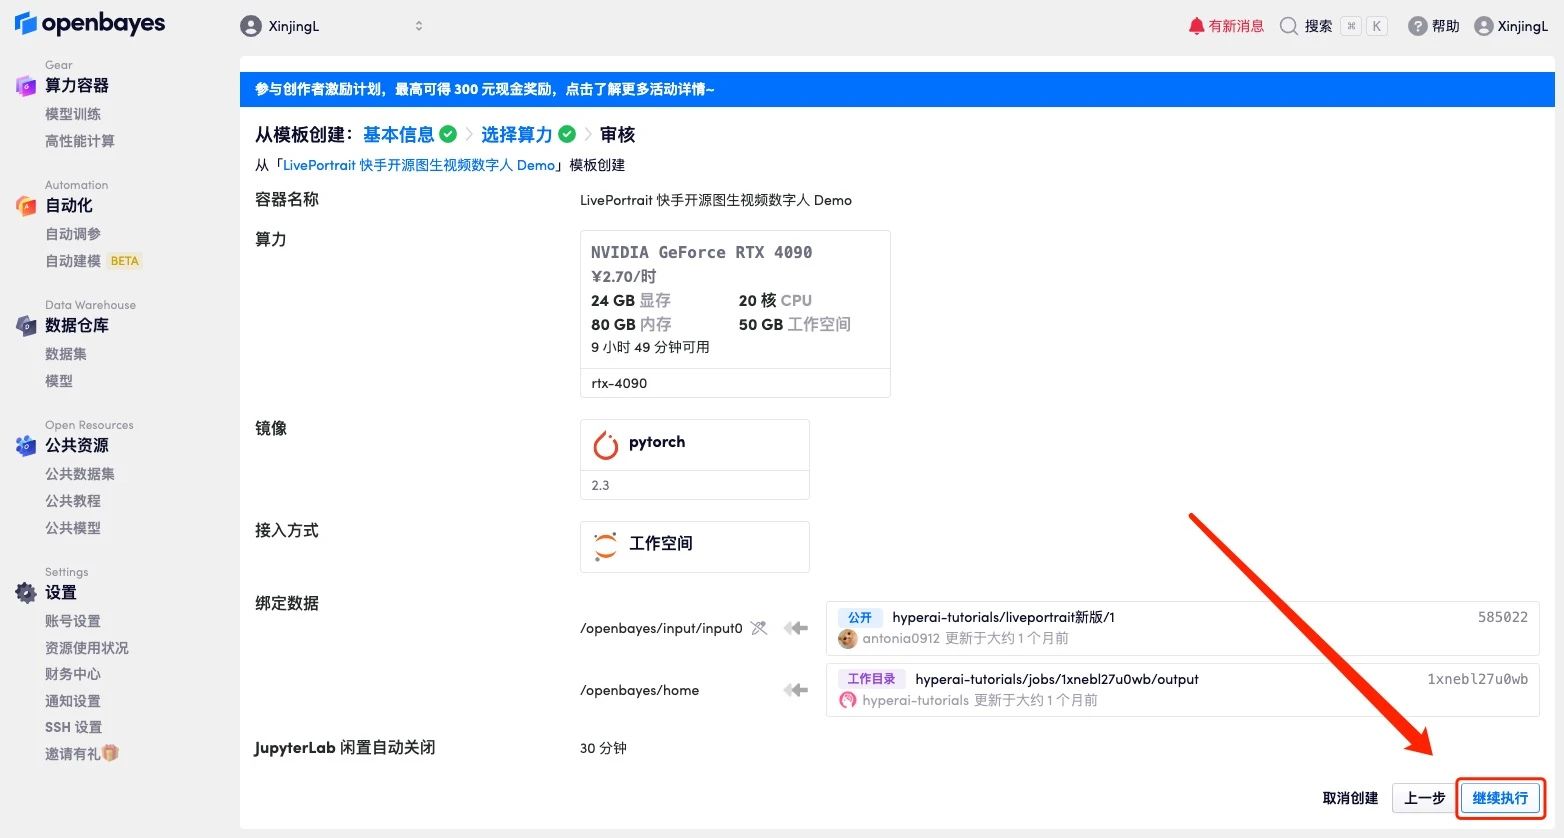Viewport: 1564px width, 838px height.
Task: Open SSH 设置 in sidebar
Action: [74, 727]
